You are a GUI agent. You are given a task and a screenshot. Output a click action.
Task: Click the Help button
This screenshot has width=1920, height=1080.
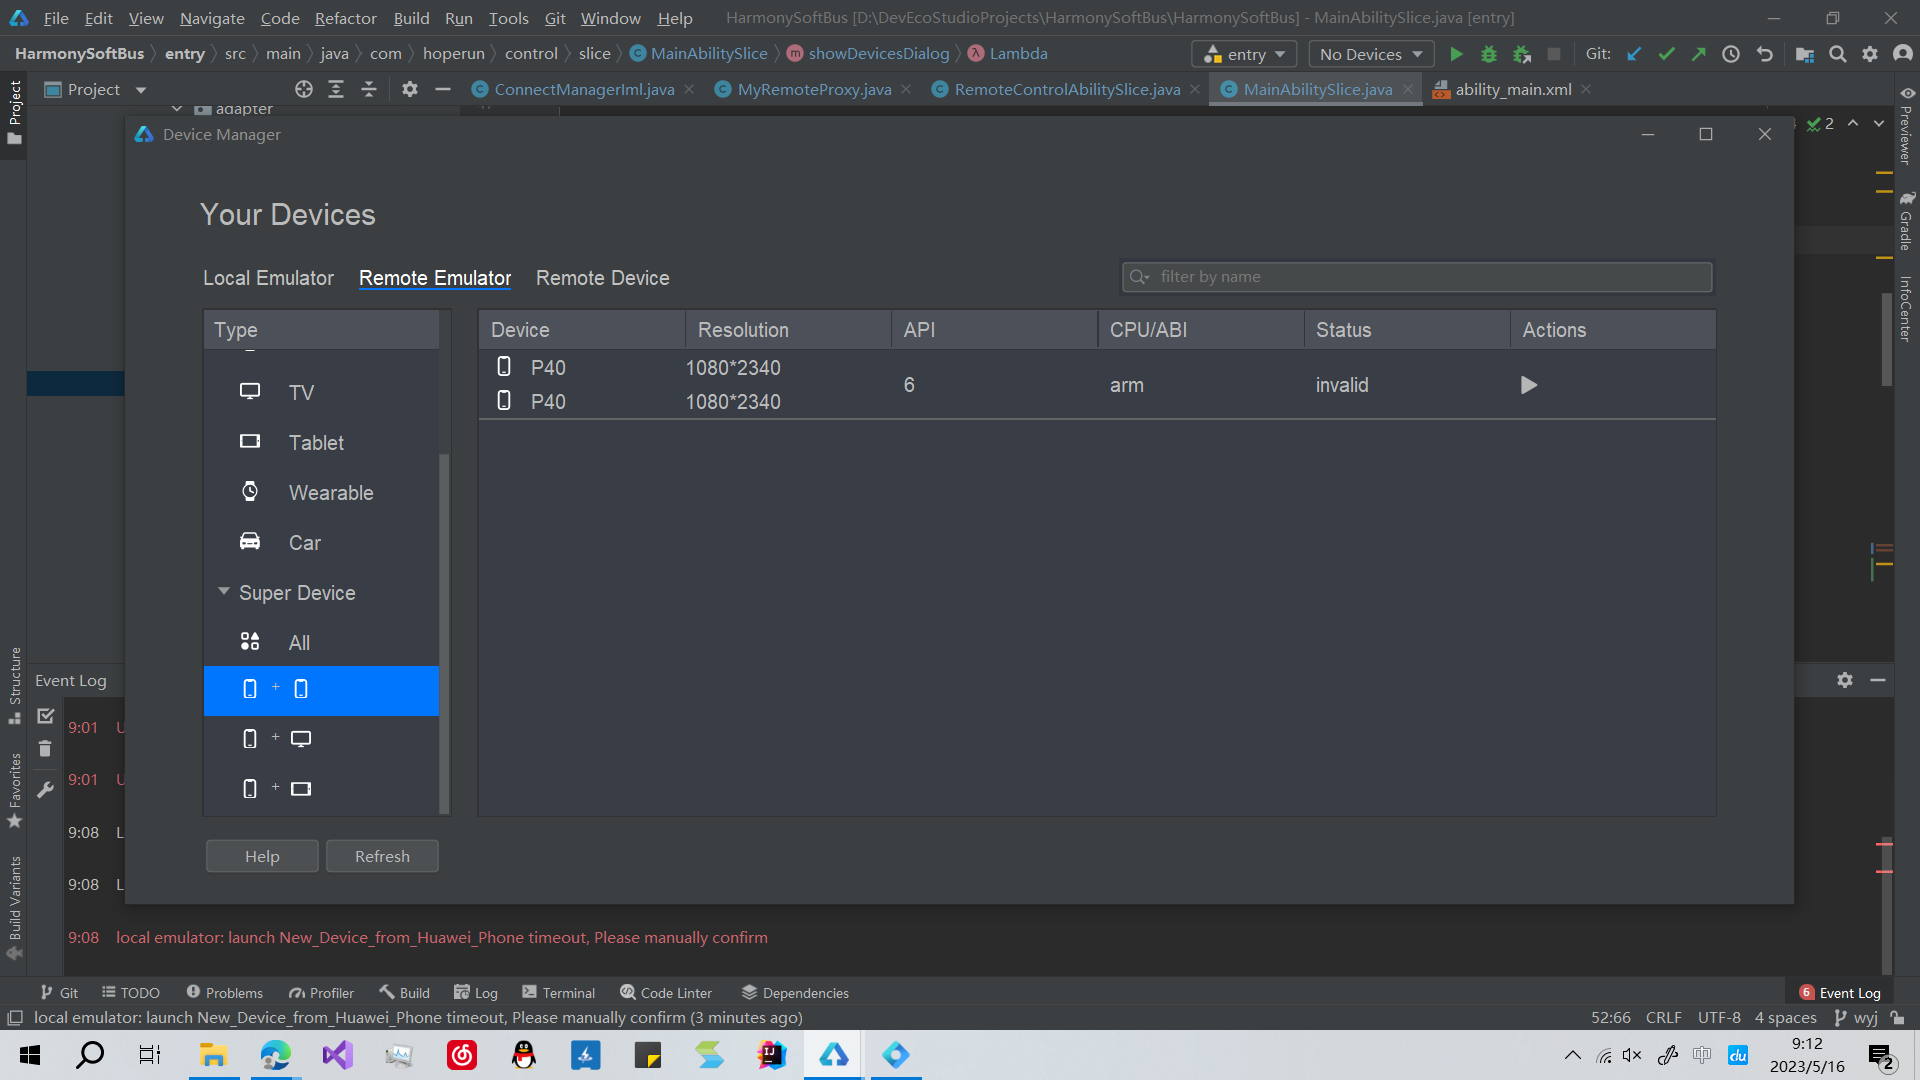262,856
